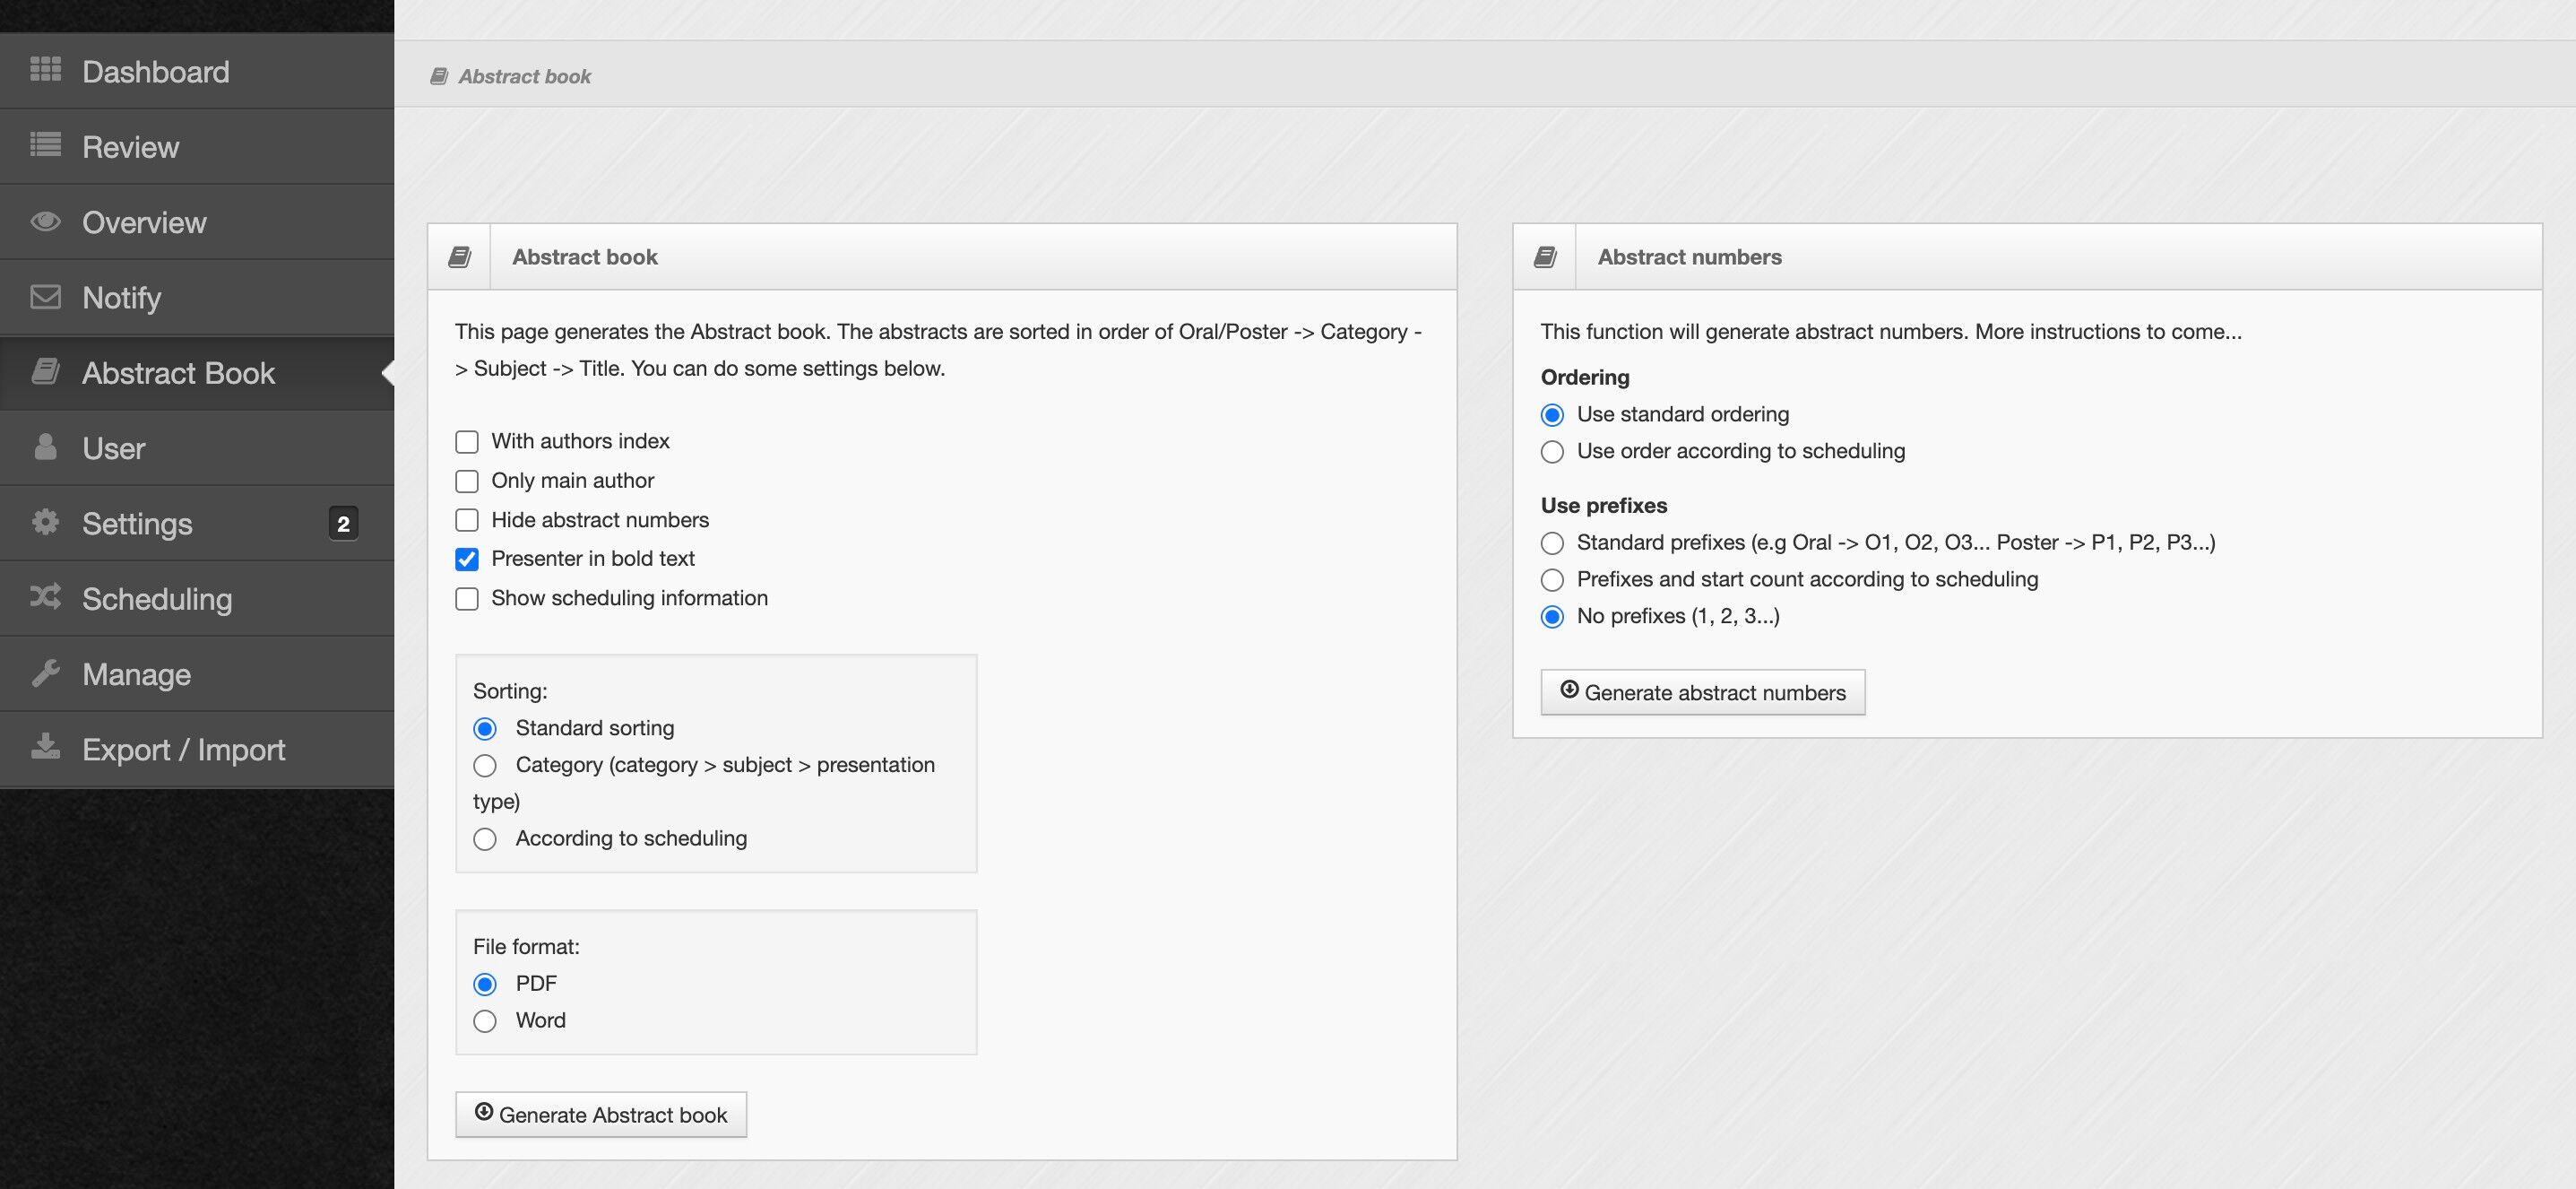This screenshot has height=1189, width=2576.
Task: Click the Scheduling shuffle icon
Action: 45,597
